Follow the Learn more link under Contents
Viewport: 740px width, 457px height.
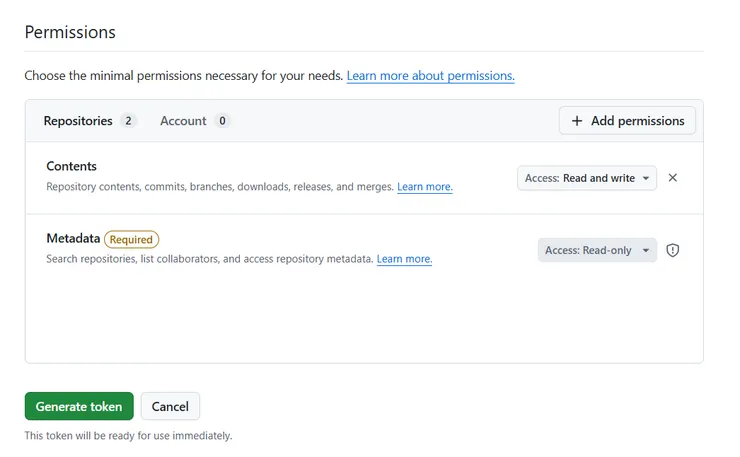coord(425,187)
